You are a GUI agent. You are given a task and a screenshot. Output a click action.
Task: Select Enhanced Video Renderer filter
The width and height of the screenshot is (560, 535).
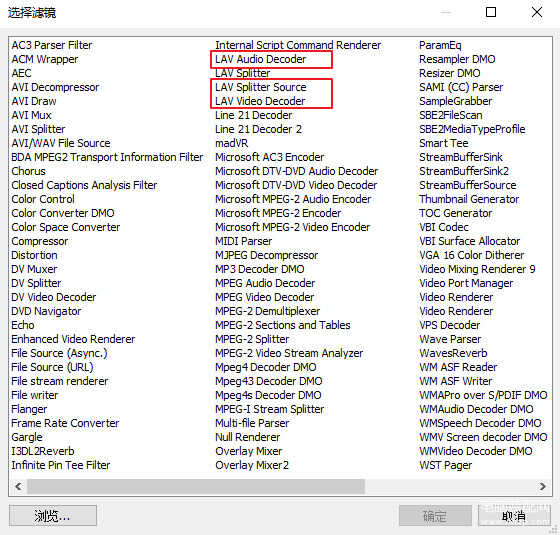[x=73, y=339]
